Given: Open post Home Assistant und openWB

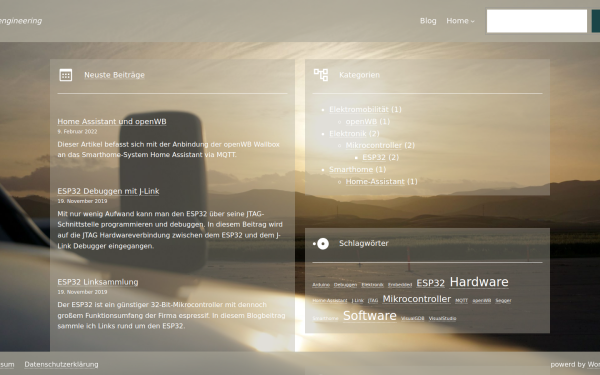Looking at the screenshot, I should point(112,122).
